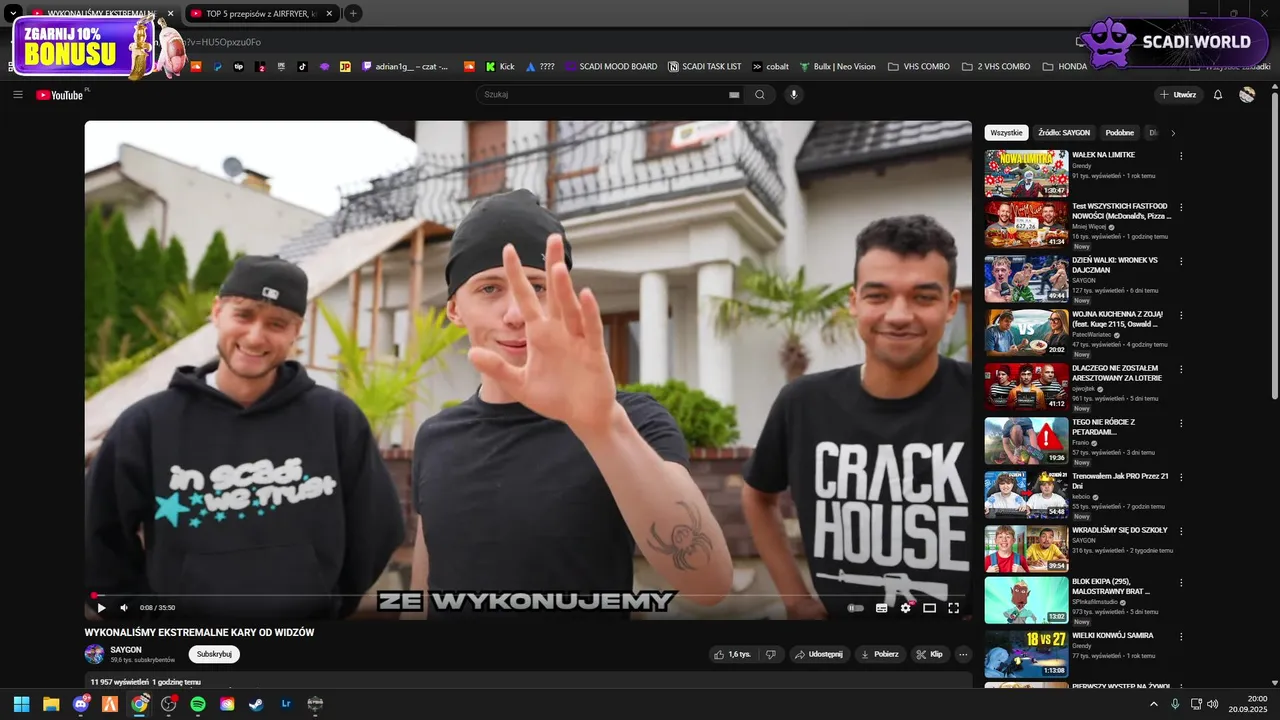Open SAYGON channel name link
The image size is (1280, 720).
(x=126, y=649)
